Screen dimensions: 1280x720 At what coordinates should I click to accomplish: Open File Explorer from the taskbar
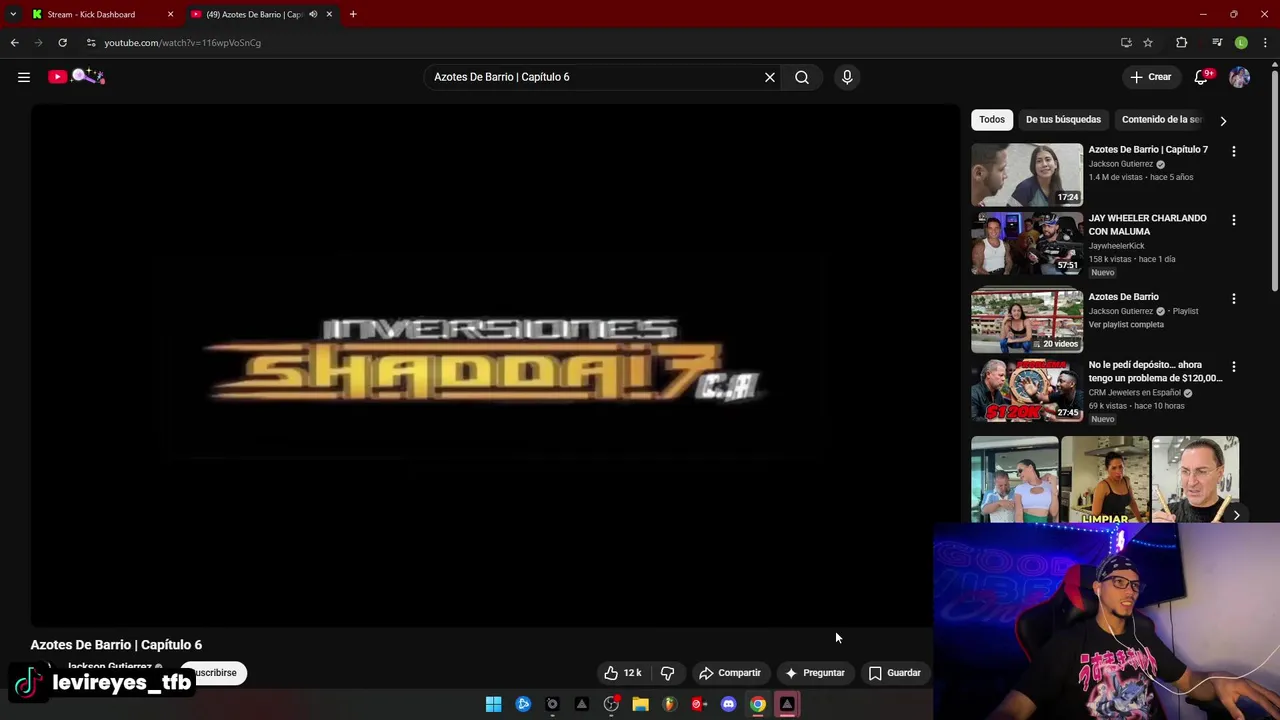[640, 705]
